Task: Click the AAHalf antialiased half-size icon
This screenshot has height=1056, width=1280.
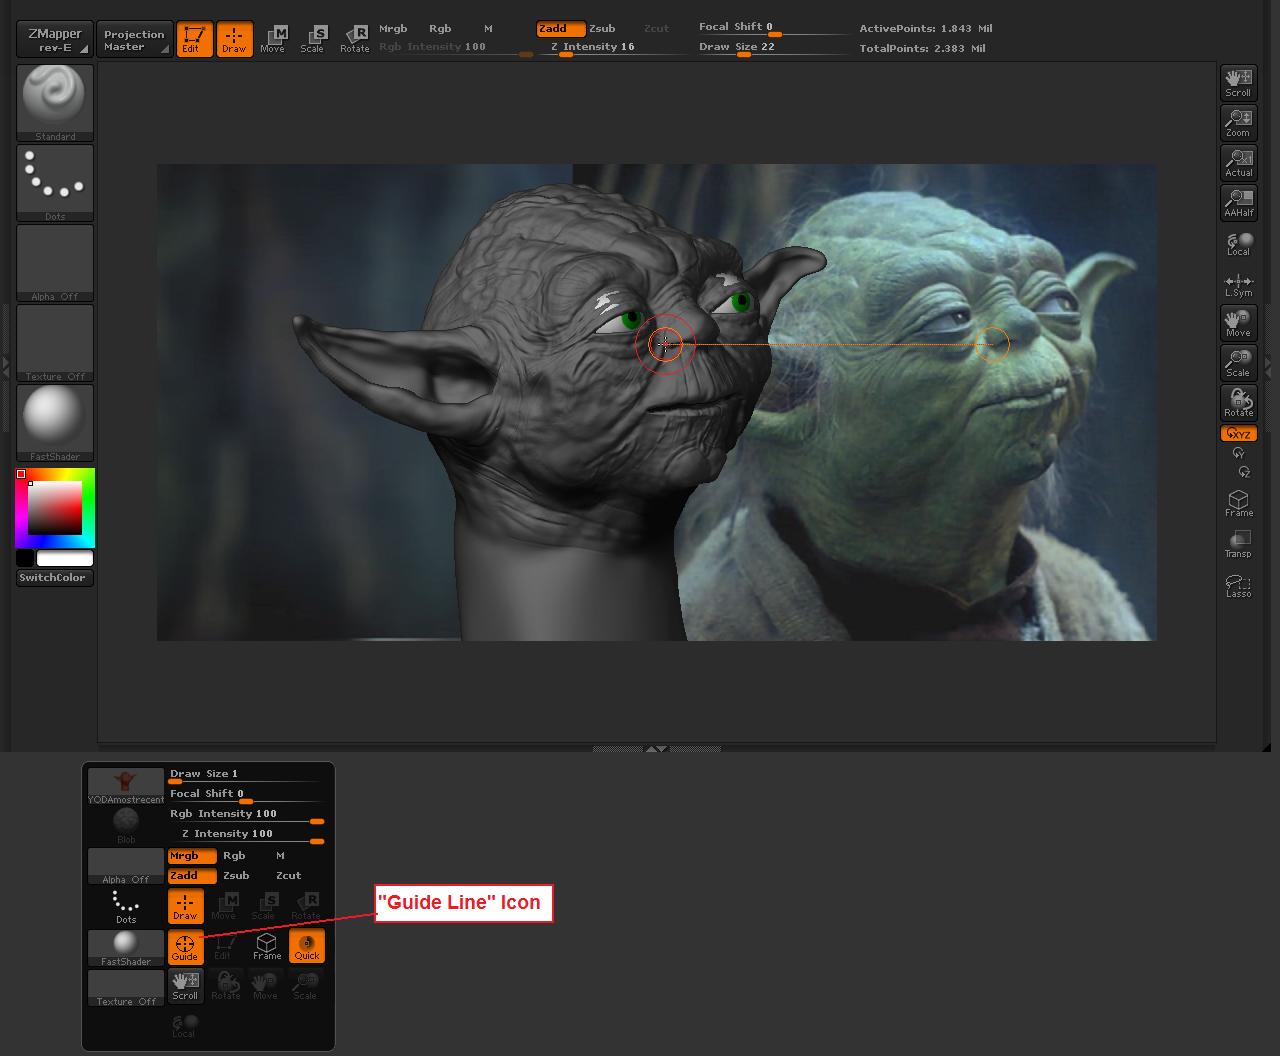Action: [x=1238, y=203]
